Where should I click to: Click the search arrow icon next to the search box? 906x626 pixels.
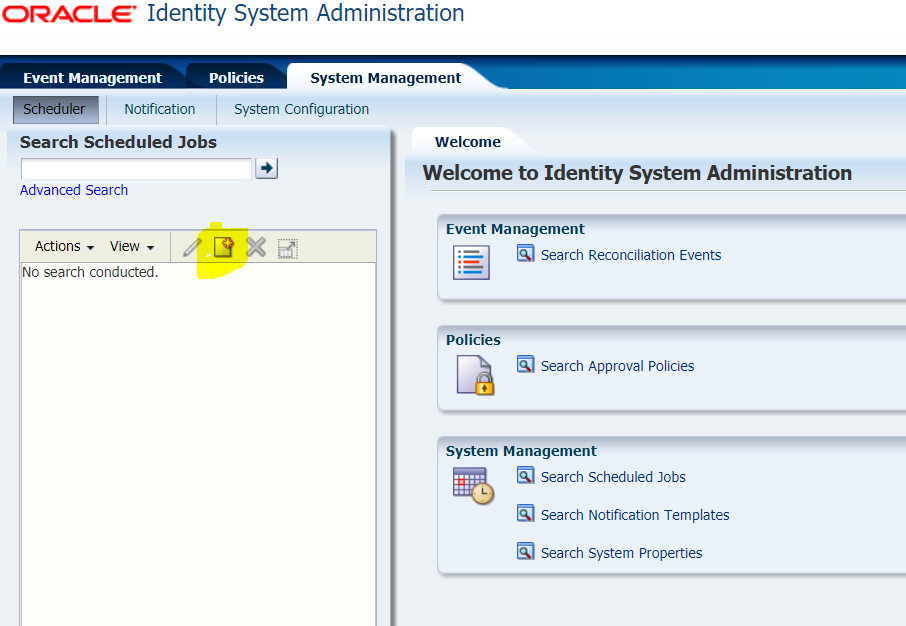[x=265, y=168]
